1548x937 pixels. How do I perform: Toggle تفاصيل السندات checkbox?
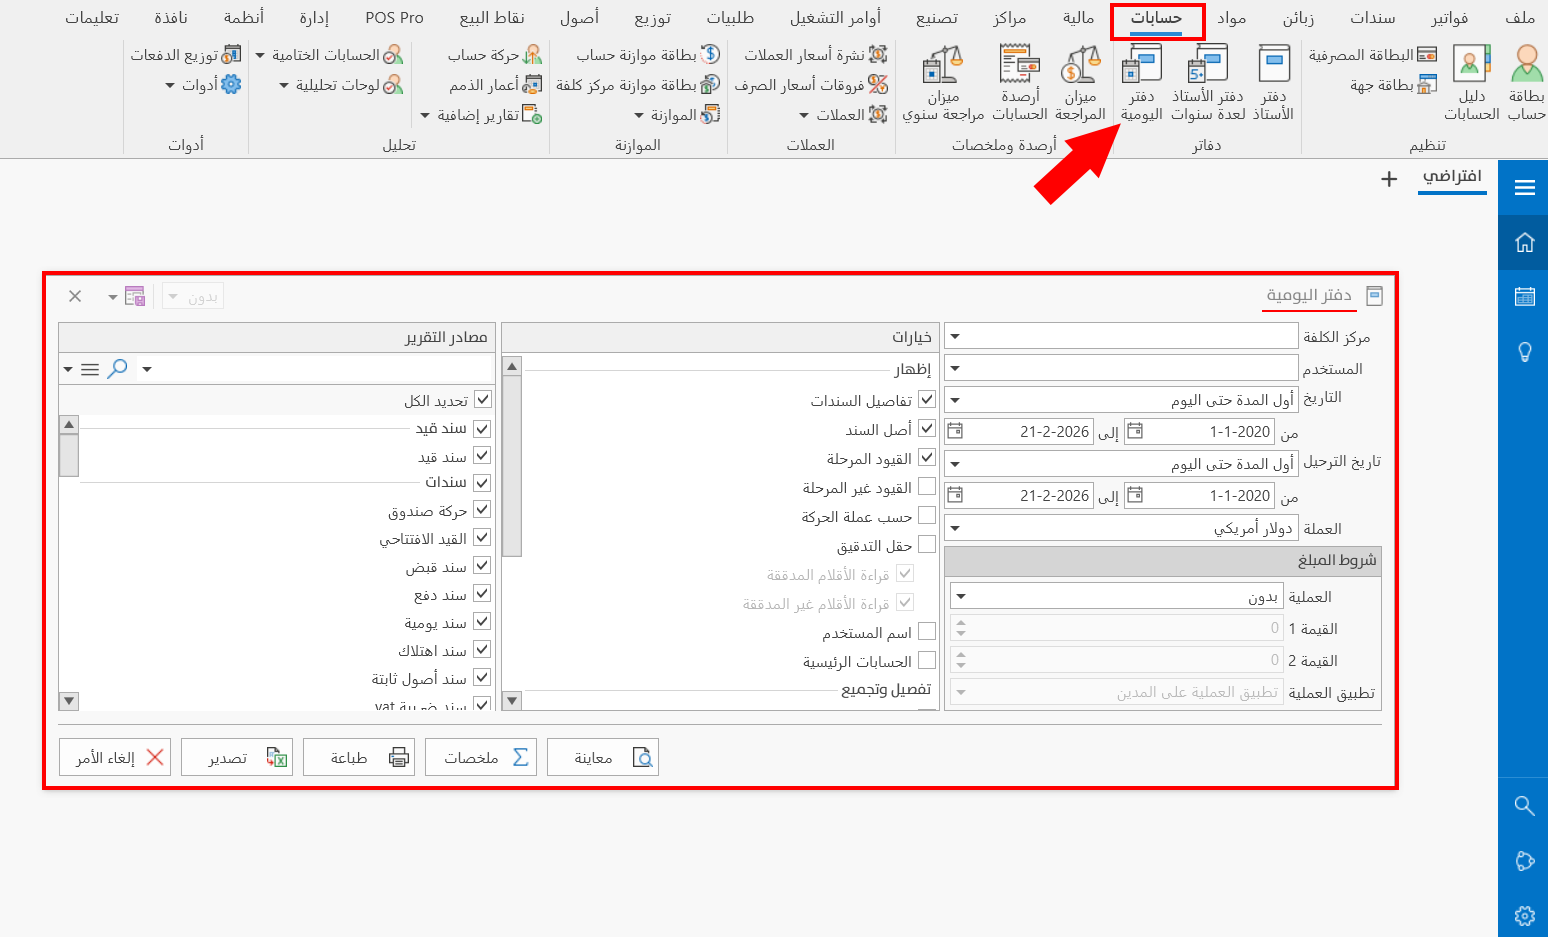click(x=927, y=400)
